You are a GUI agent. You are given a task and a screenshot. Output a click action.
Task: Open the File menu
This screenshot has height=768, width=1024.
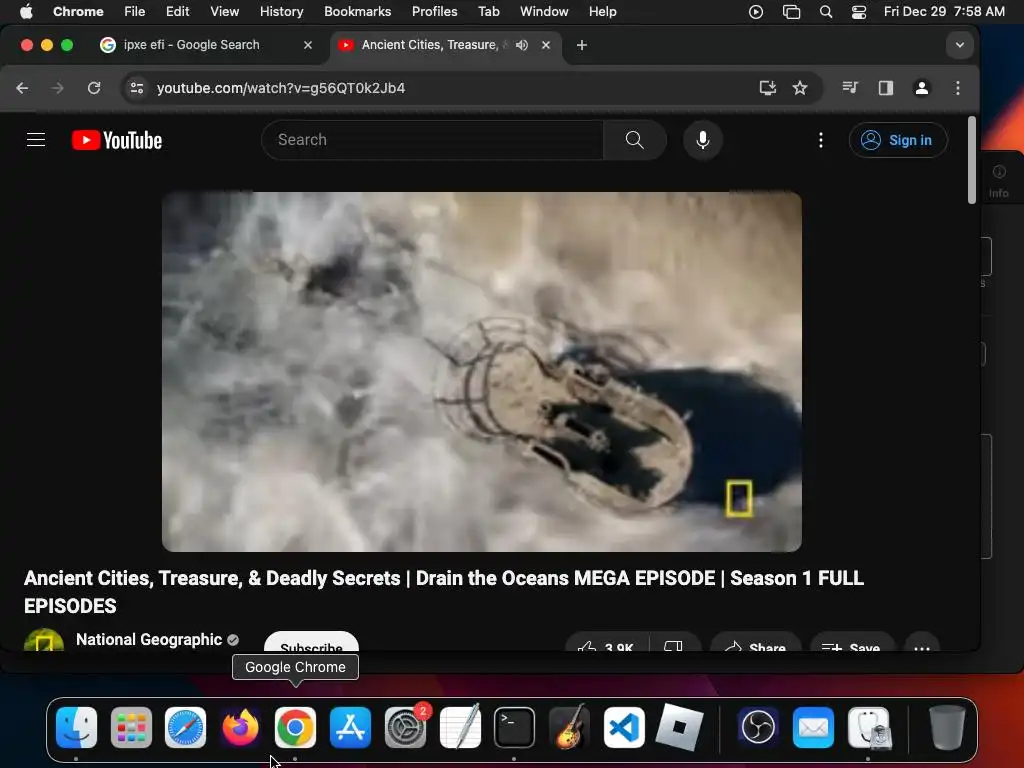(135, 11)
